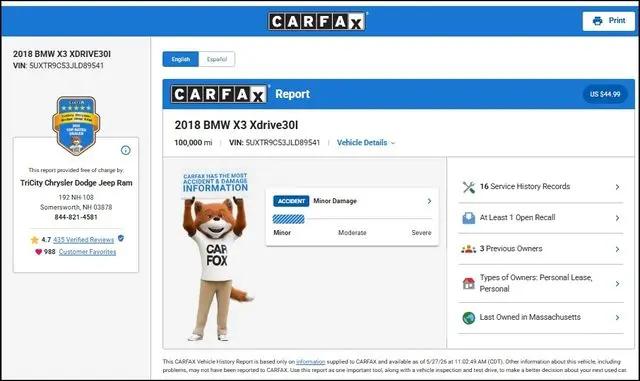This screenshot has width=640, height=381.
Task: Expand 16 Service History Records row
Action: [x=541, y=187]
